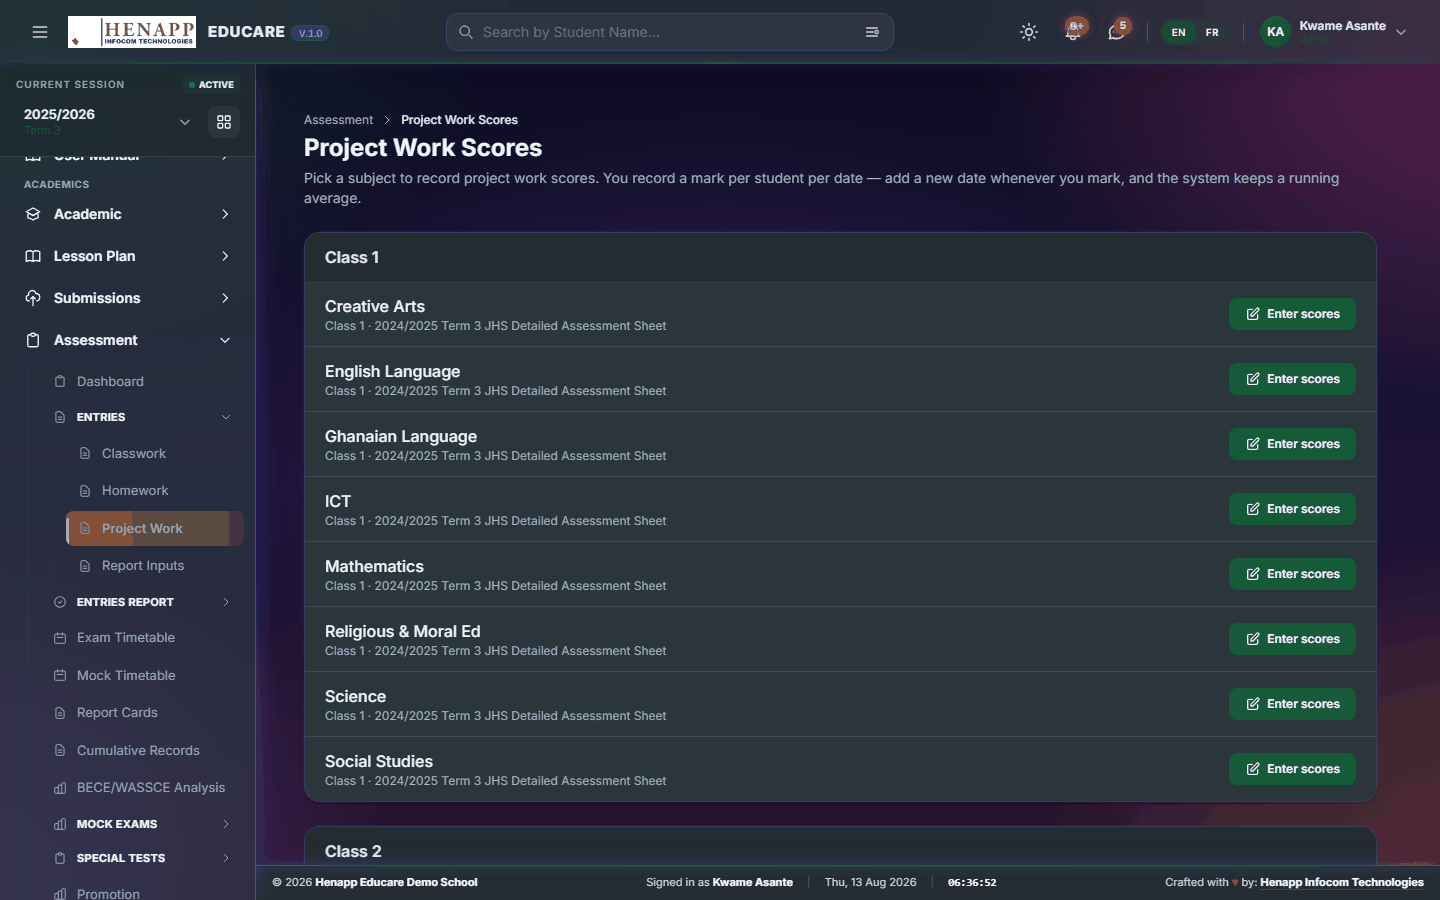Expand SPECIAL TESTS chevron
Image resolution: width=1440 pixels, height=900 pixels.
(x=226, y=858)
